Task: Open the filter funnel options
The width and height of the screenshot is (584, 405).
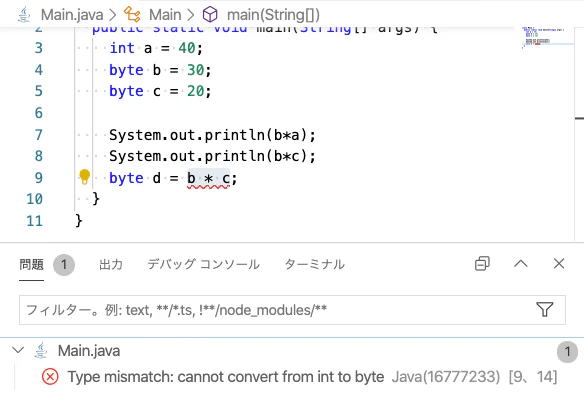Action: [x=545, y=310]
